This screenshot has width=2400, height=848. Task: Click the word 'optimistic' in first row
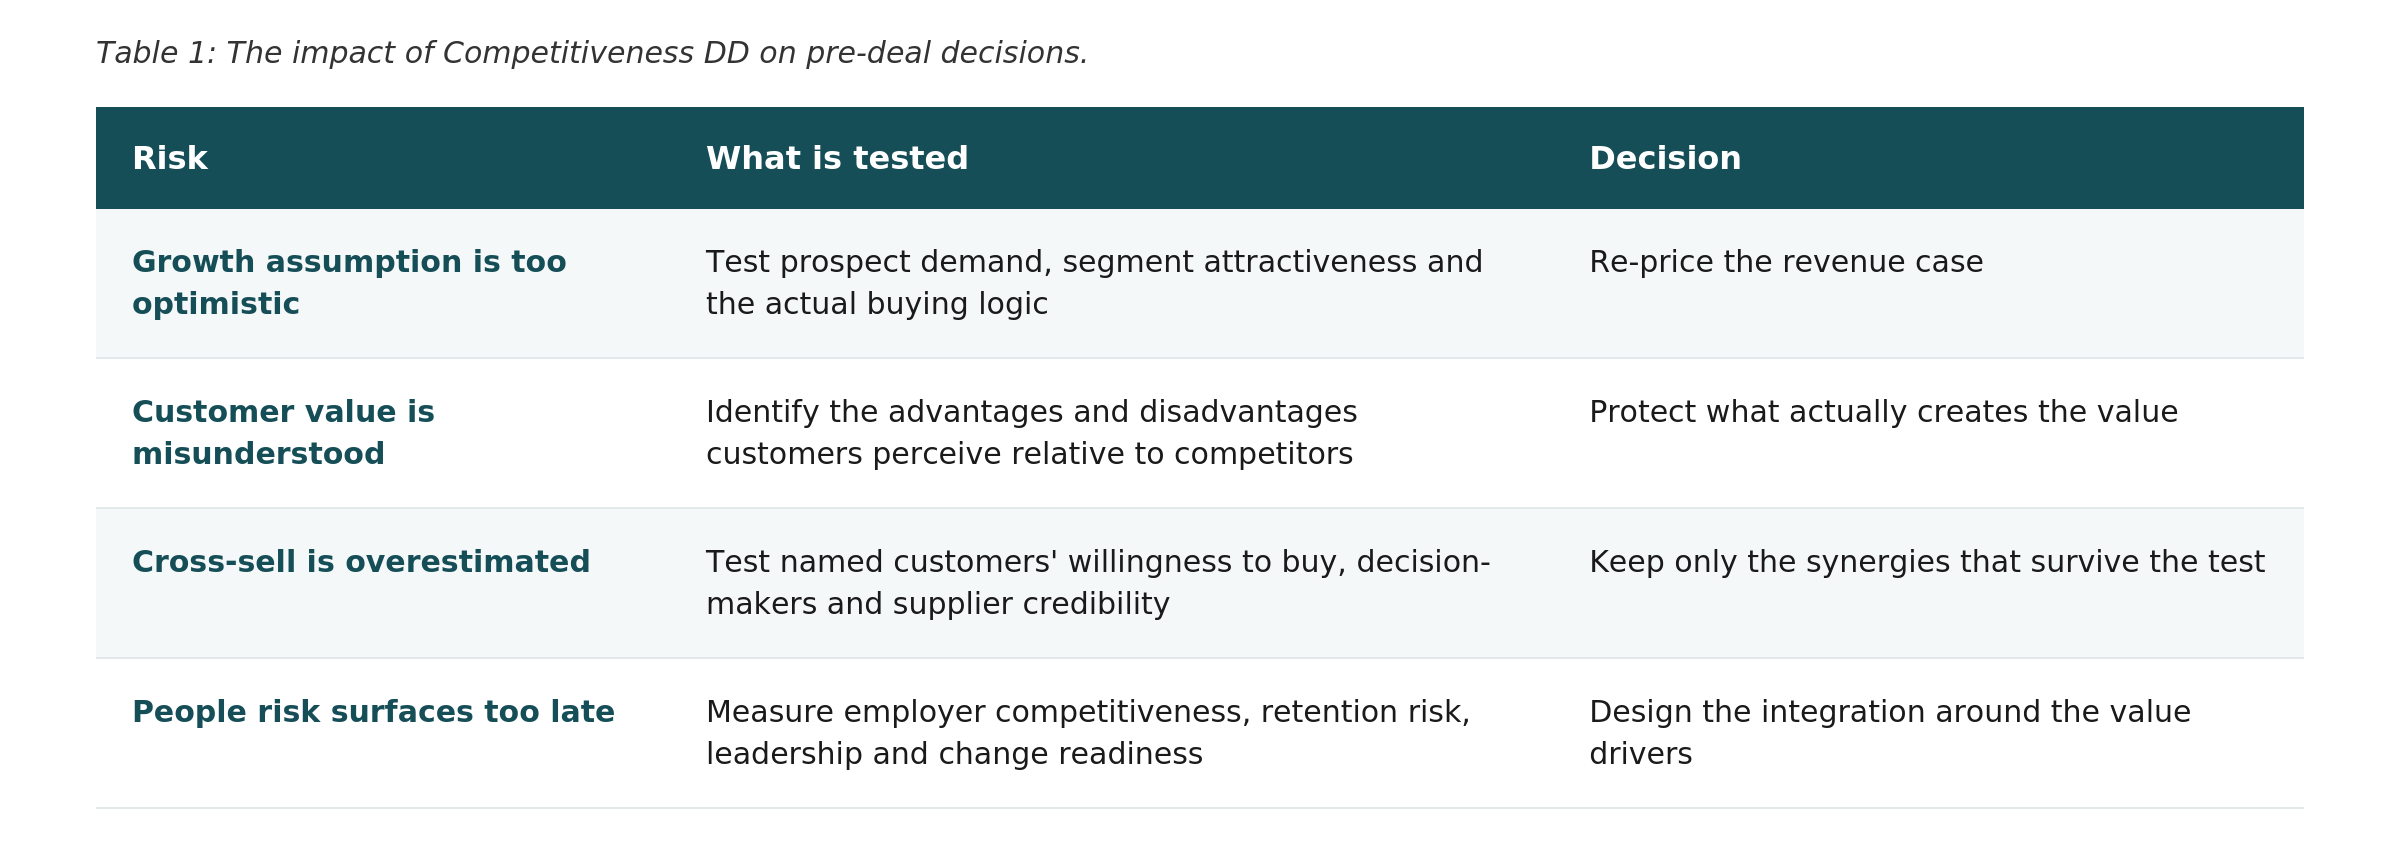coord(216,304)
